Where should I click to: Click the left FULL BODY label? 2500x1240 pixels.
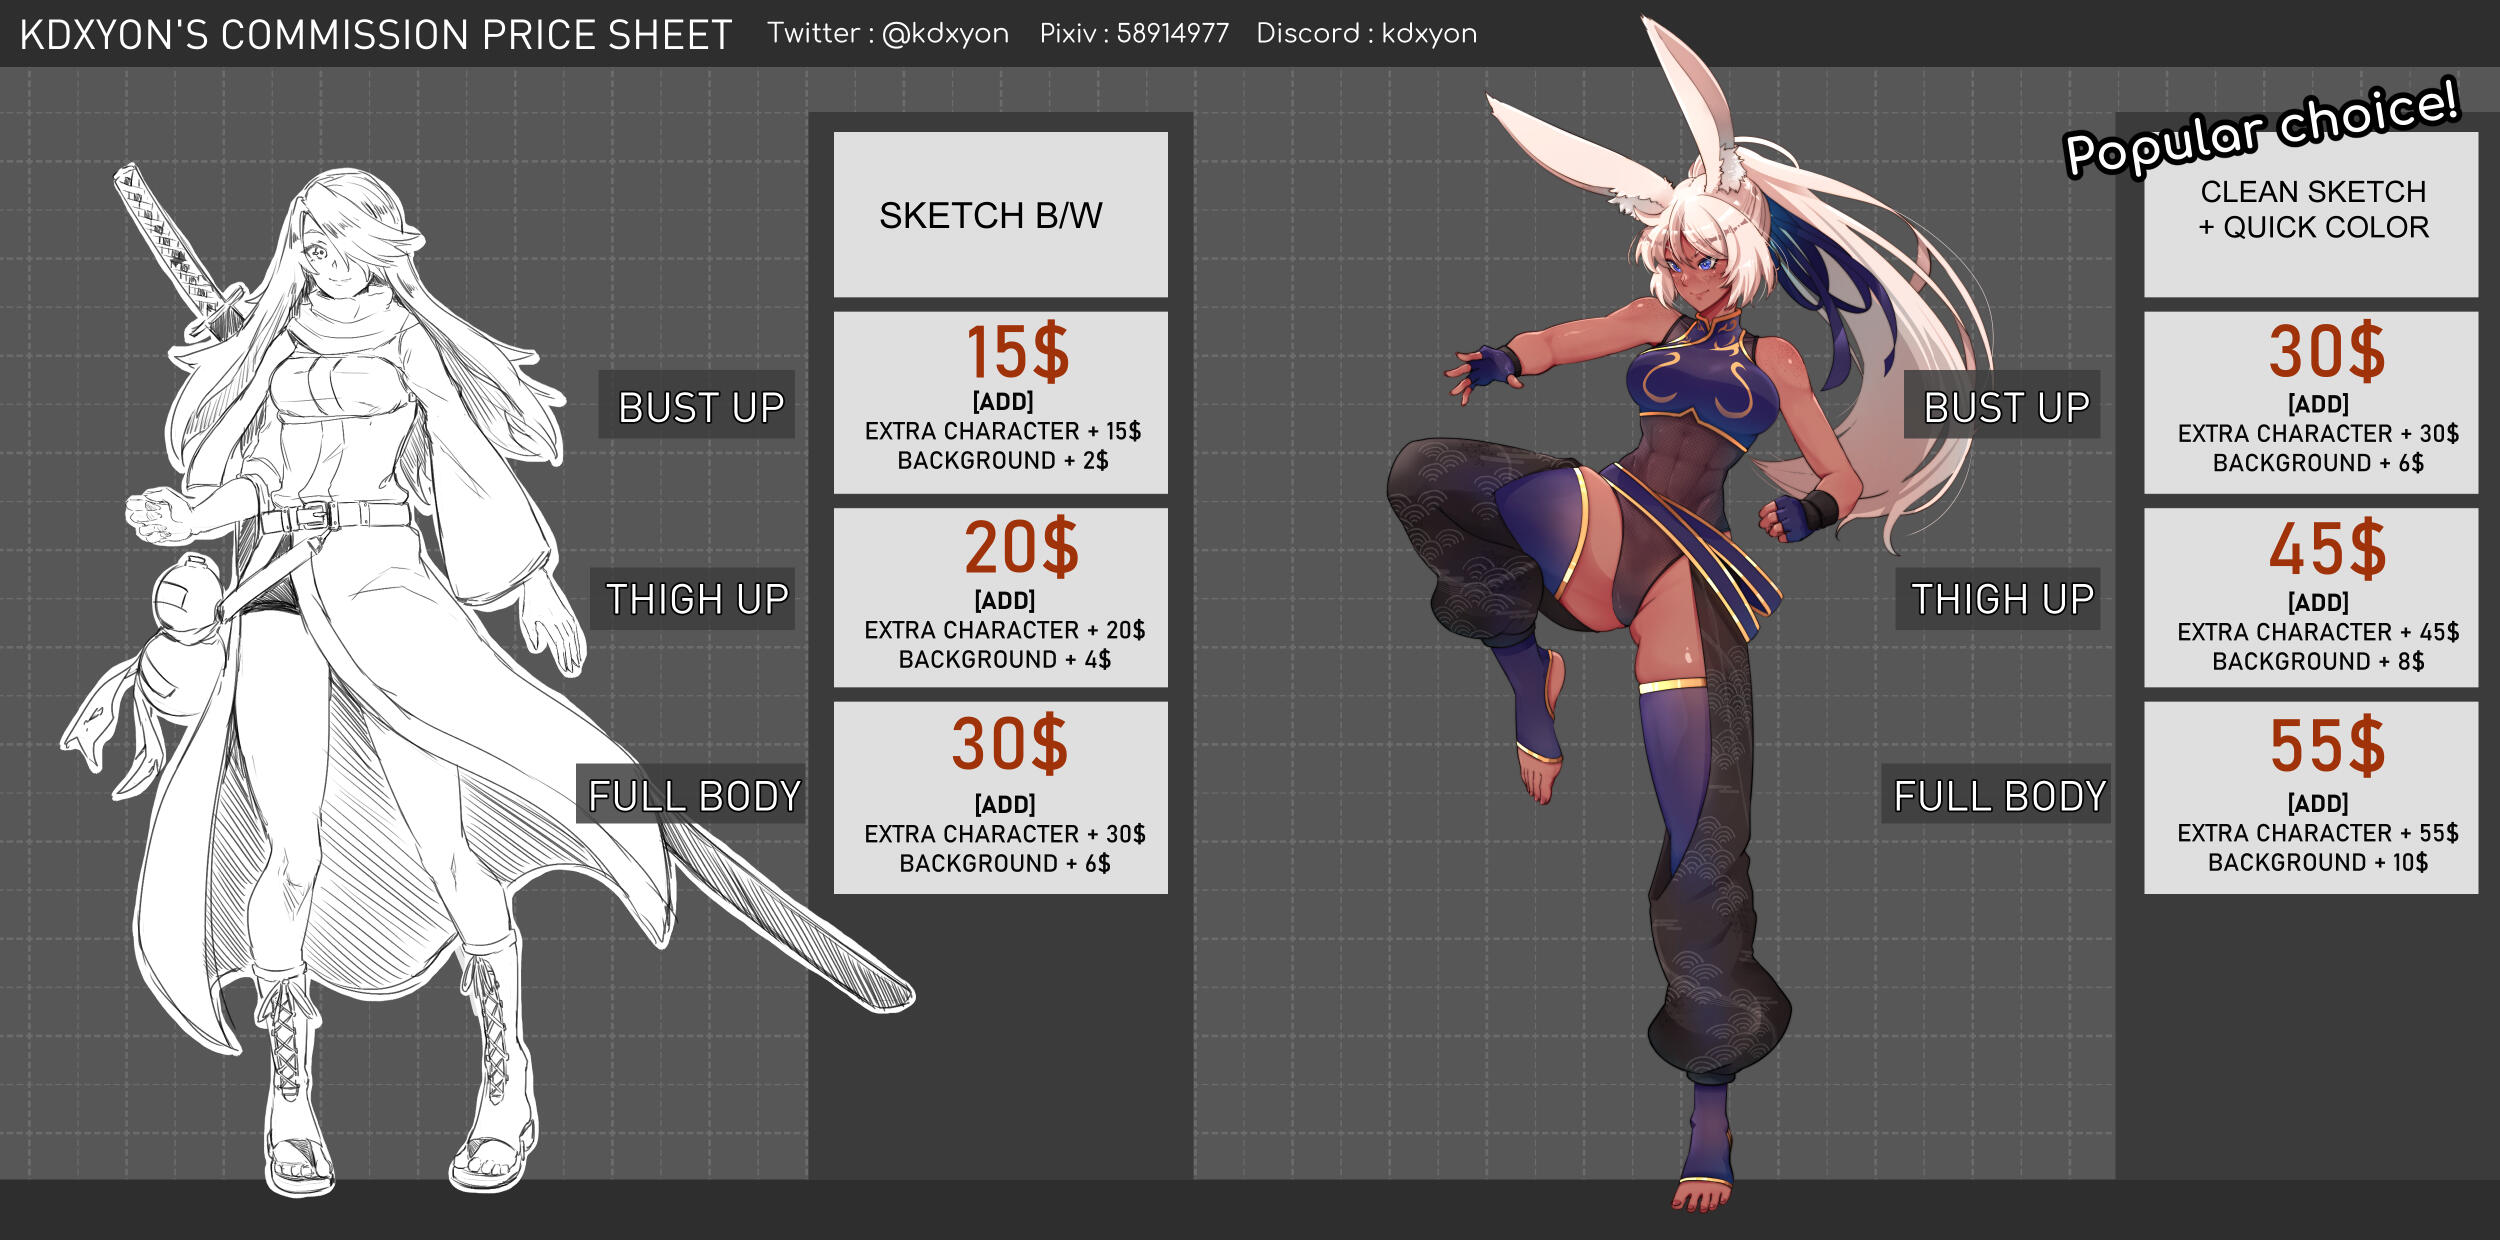tap(693, 796)
